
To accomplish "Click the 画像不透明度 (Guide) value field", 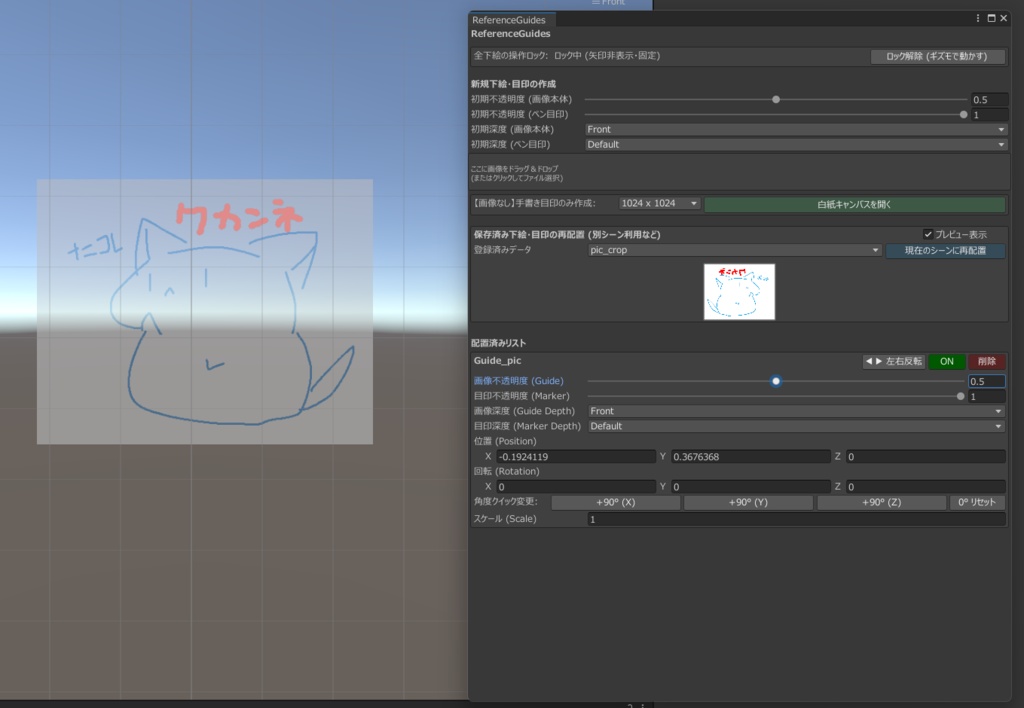I will click(x=987, y=381).
